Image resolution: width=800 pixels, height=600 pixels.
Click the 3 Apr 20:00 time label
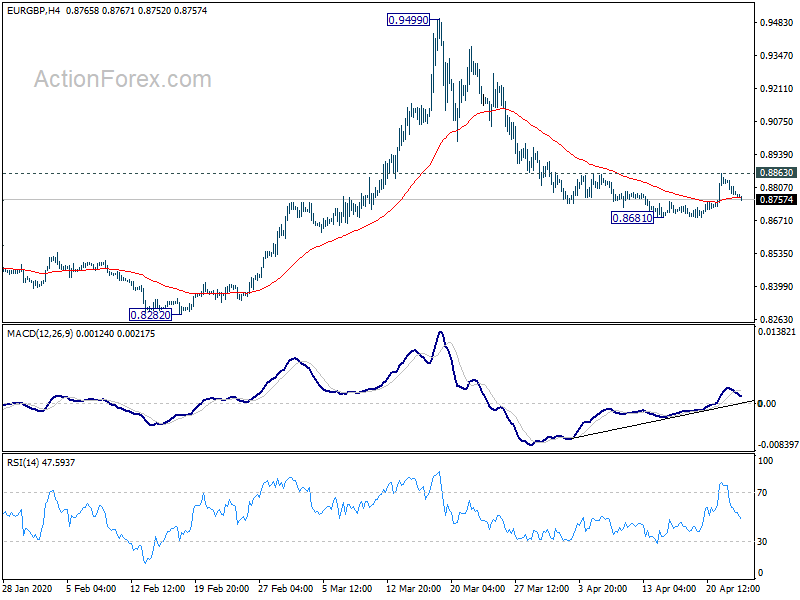click(603, 588)
